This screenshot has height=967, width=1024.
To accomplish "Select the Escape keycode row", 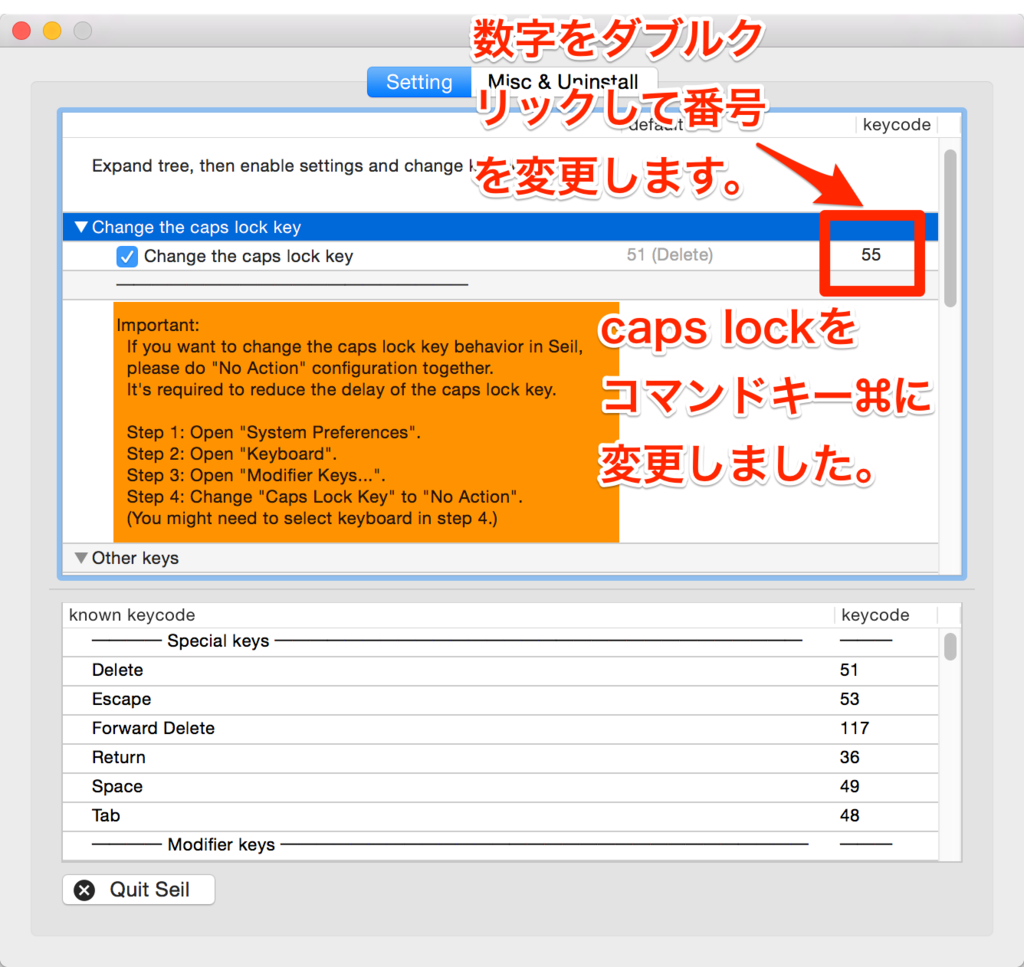I will tap(500, 699).
